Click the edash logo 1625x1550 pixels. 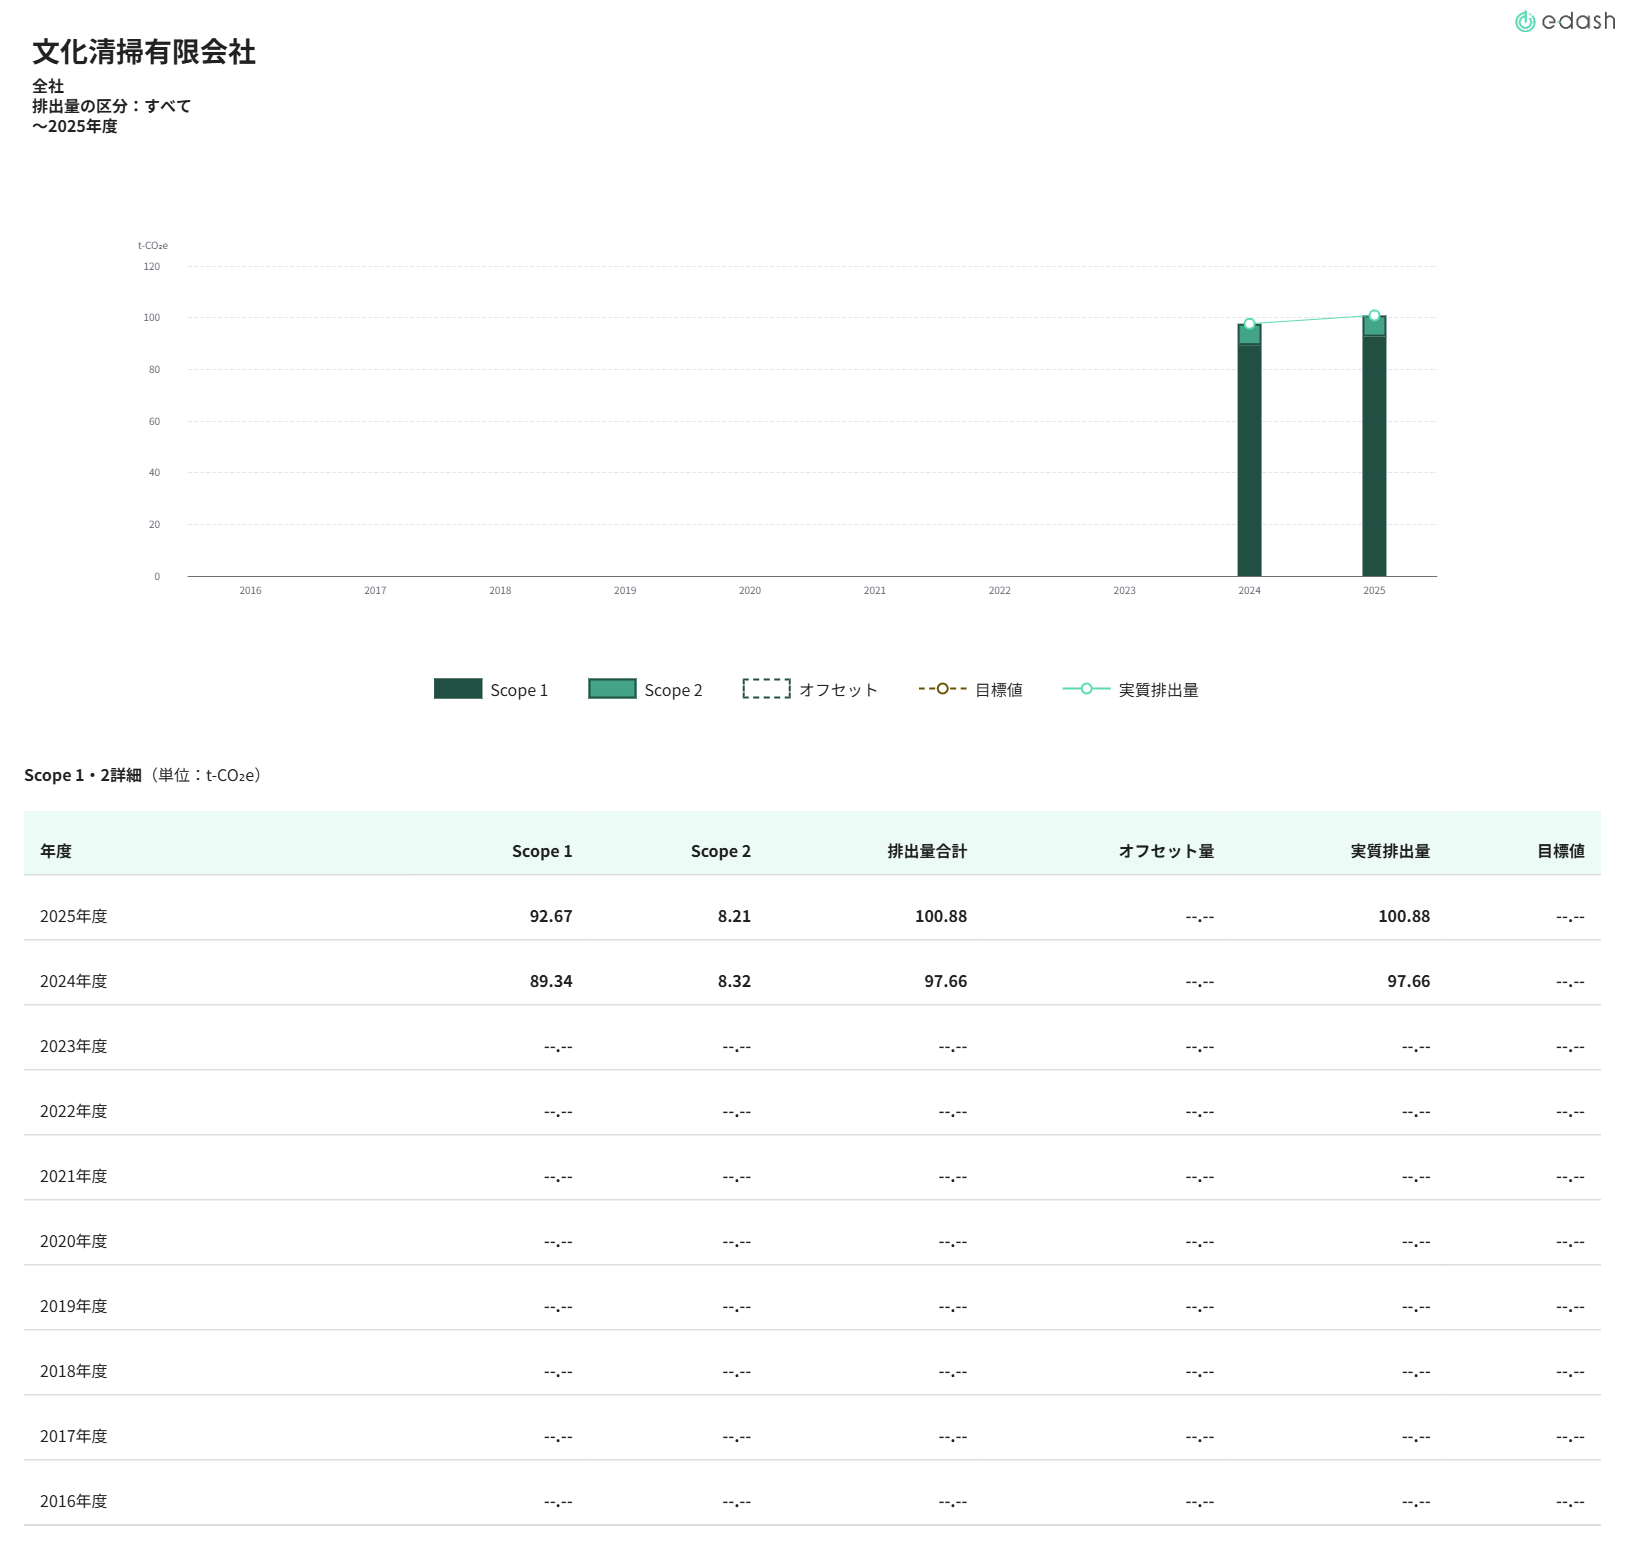[1564, 21]
